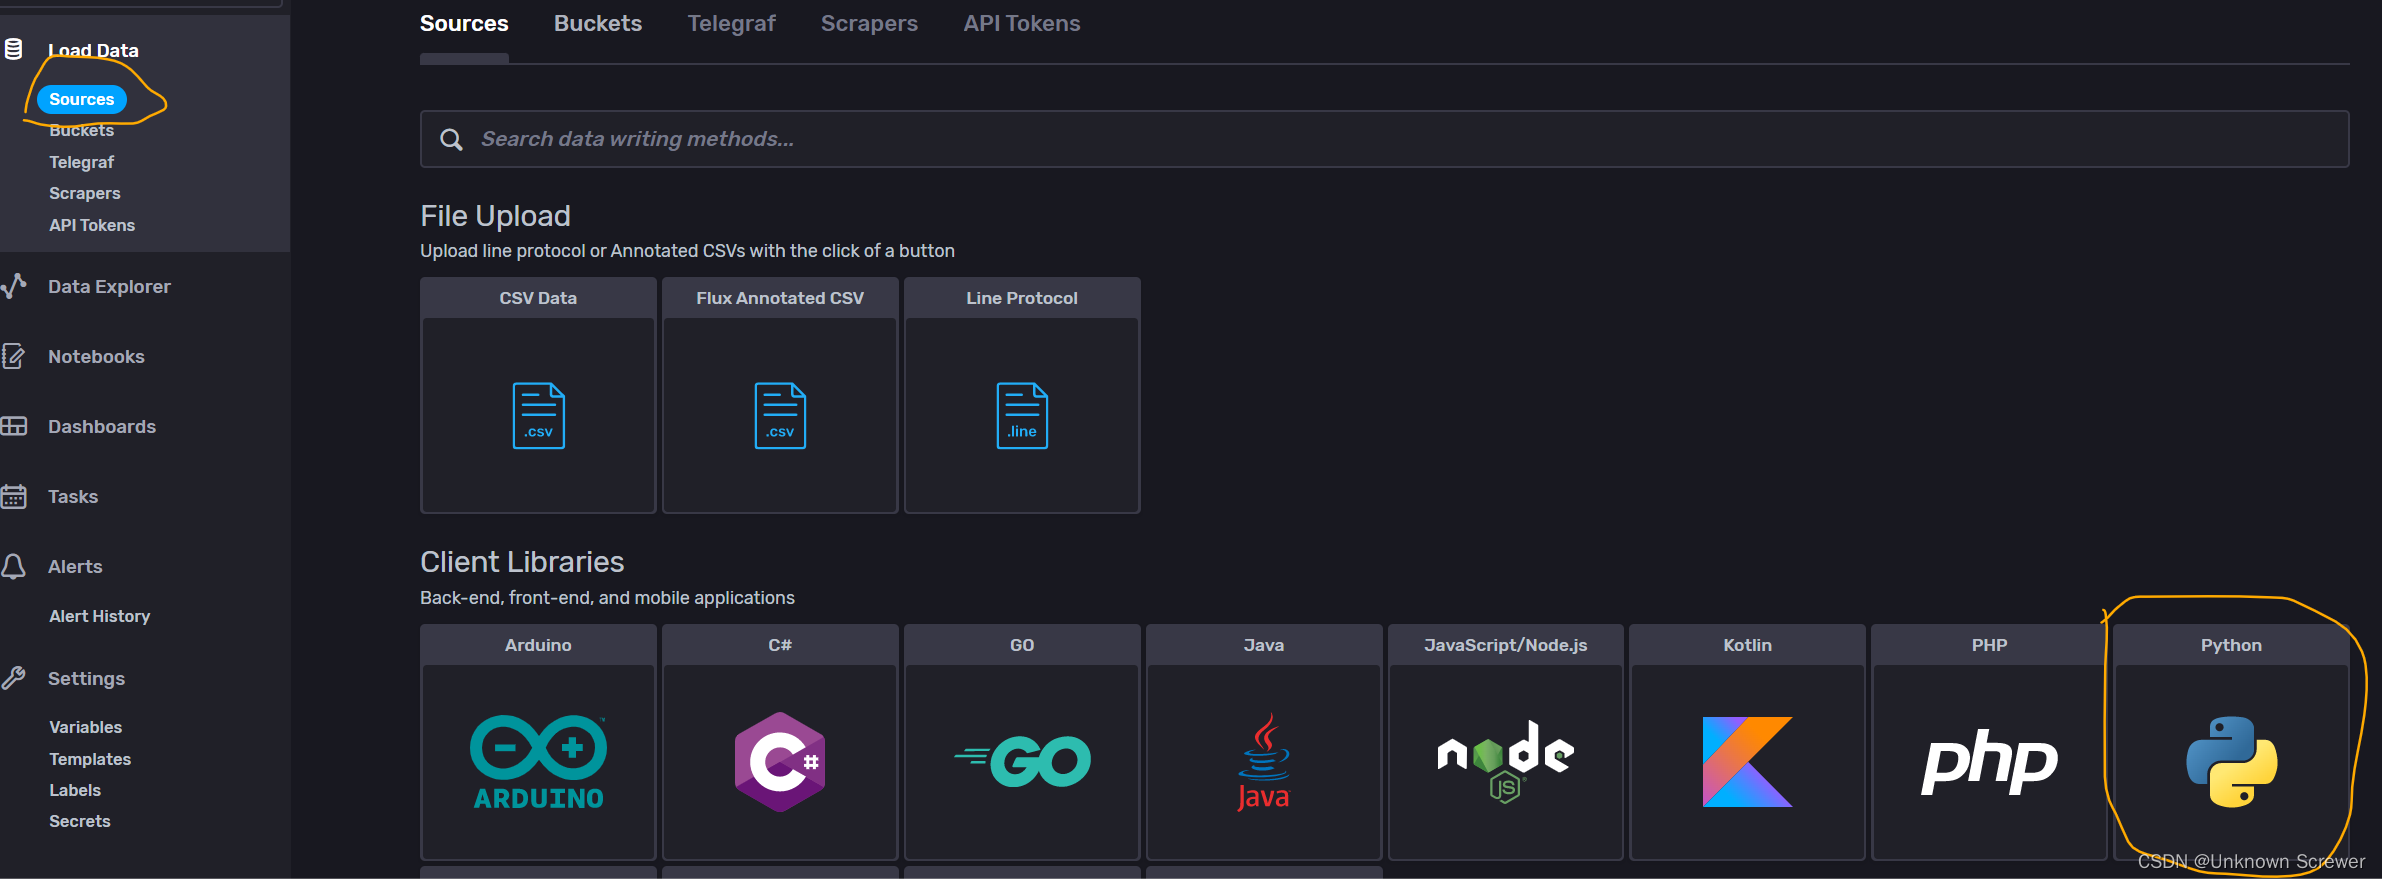
Task: Click the Flux Annotated CSV card title
Action: [x=780, y=298]
